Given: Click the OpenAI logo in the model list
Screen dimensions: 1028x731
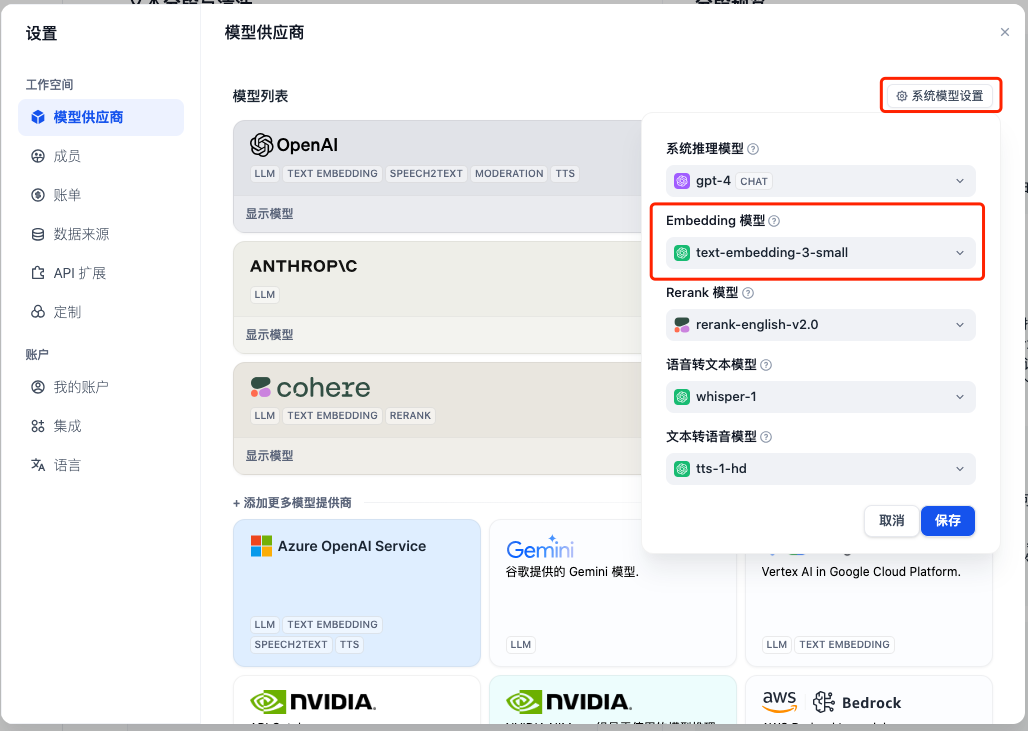Looking at the screenshot, I should (x=294, y=145).
